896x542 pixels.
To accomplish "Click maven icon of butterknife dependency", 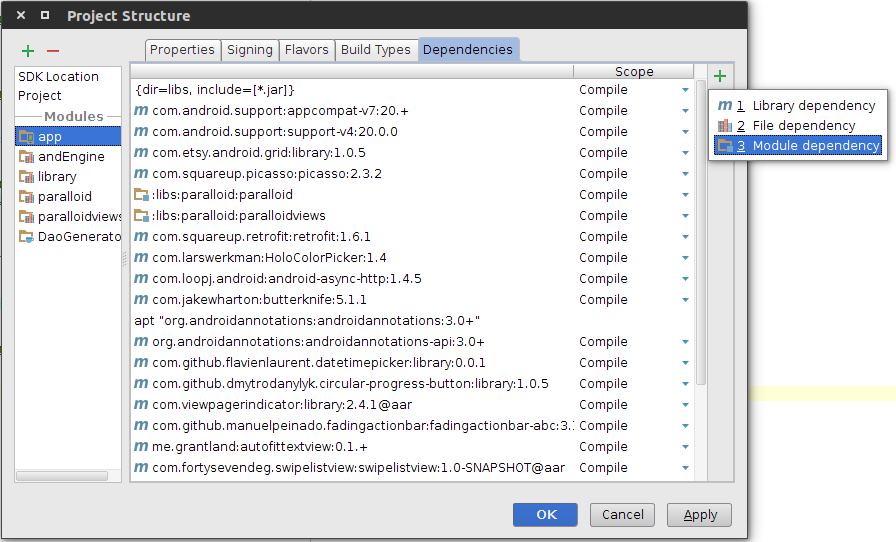I will pos(141,300).
